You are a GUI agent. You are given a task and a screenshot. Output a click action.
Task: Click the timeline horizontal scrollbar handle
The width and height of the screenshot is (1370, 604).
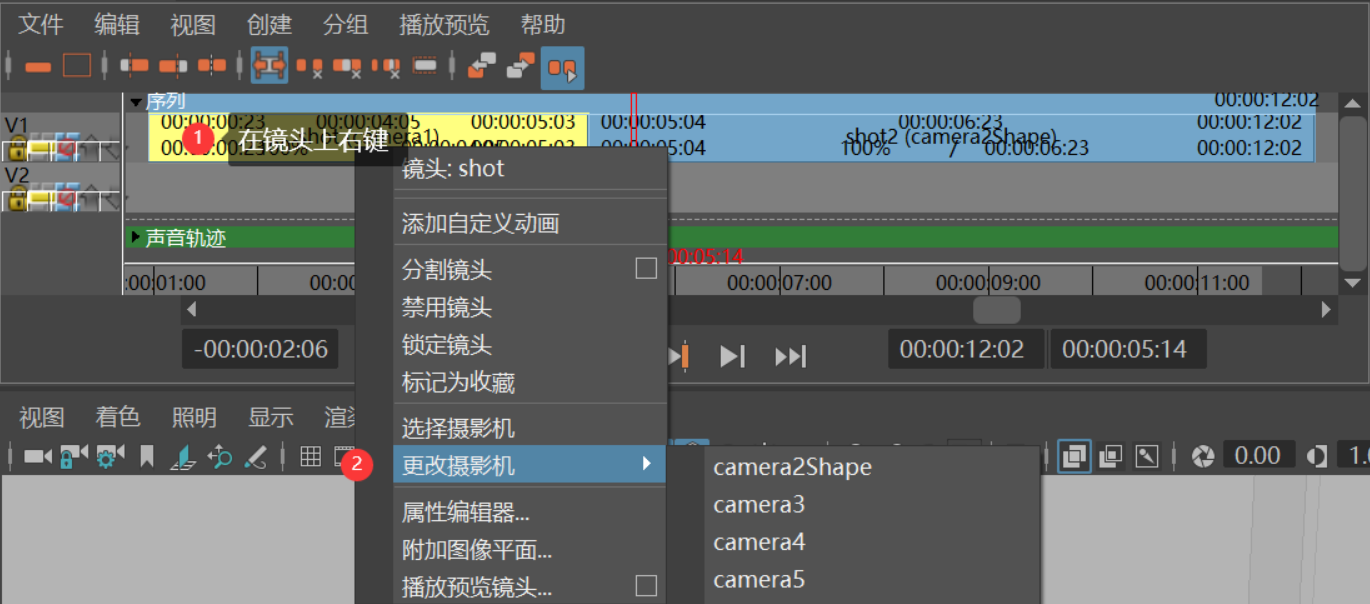coord(996,310)
